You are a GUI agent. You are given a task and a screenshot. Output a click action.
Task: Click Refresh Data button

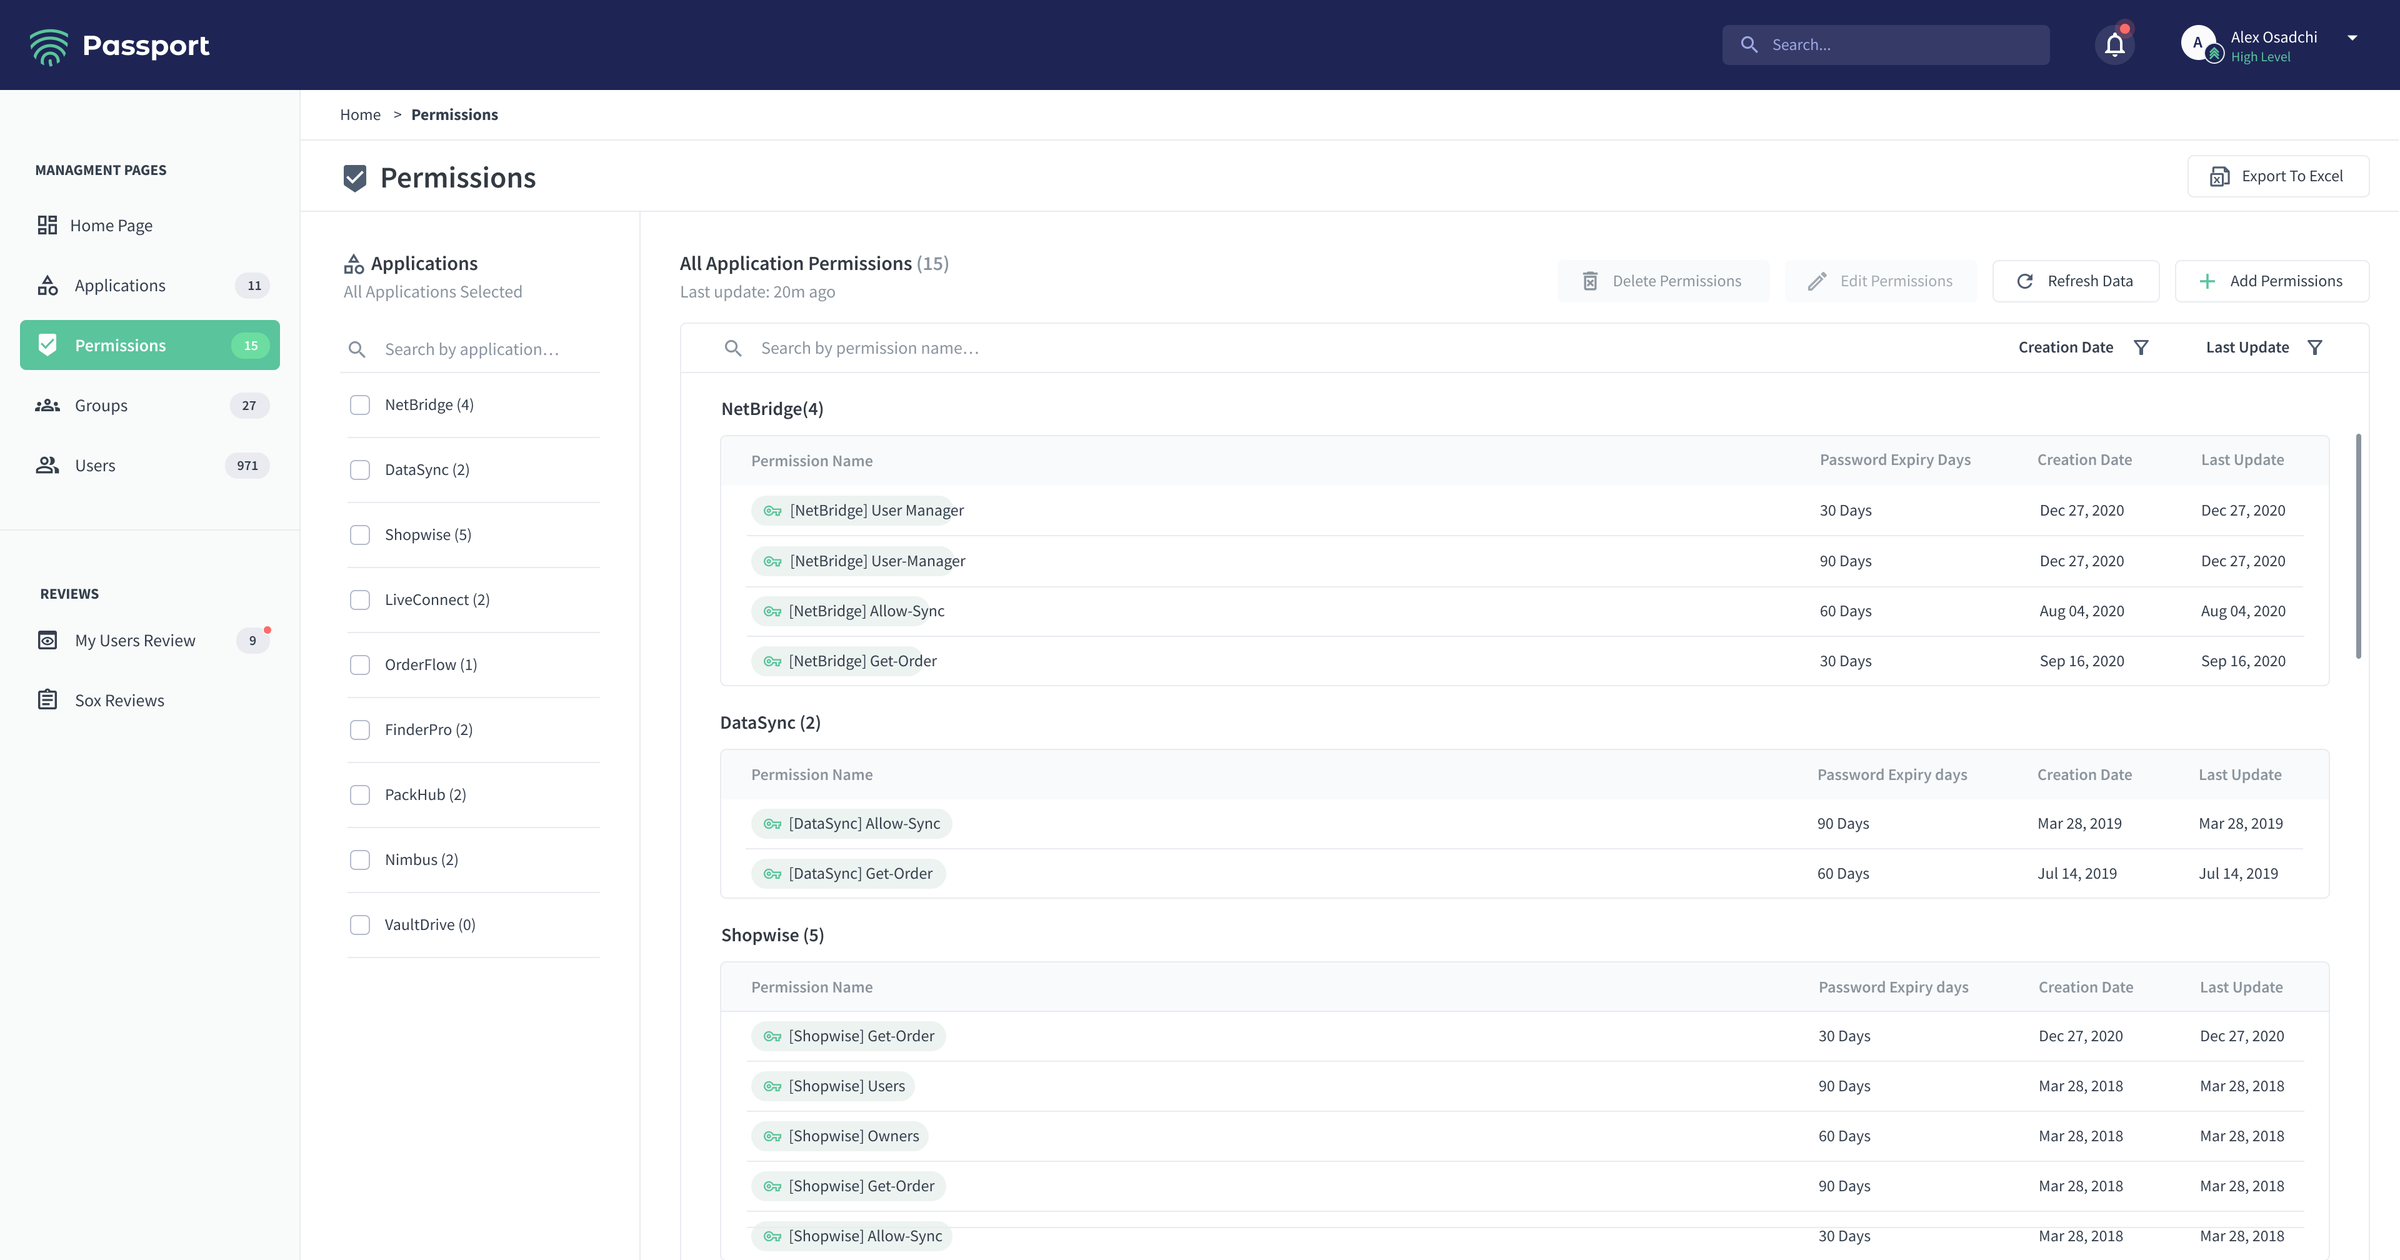click(x=2076, y=281)
